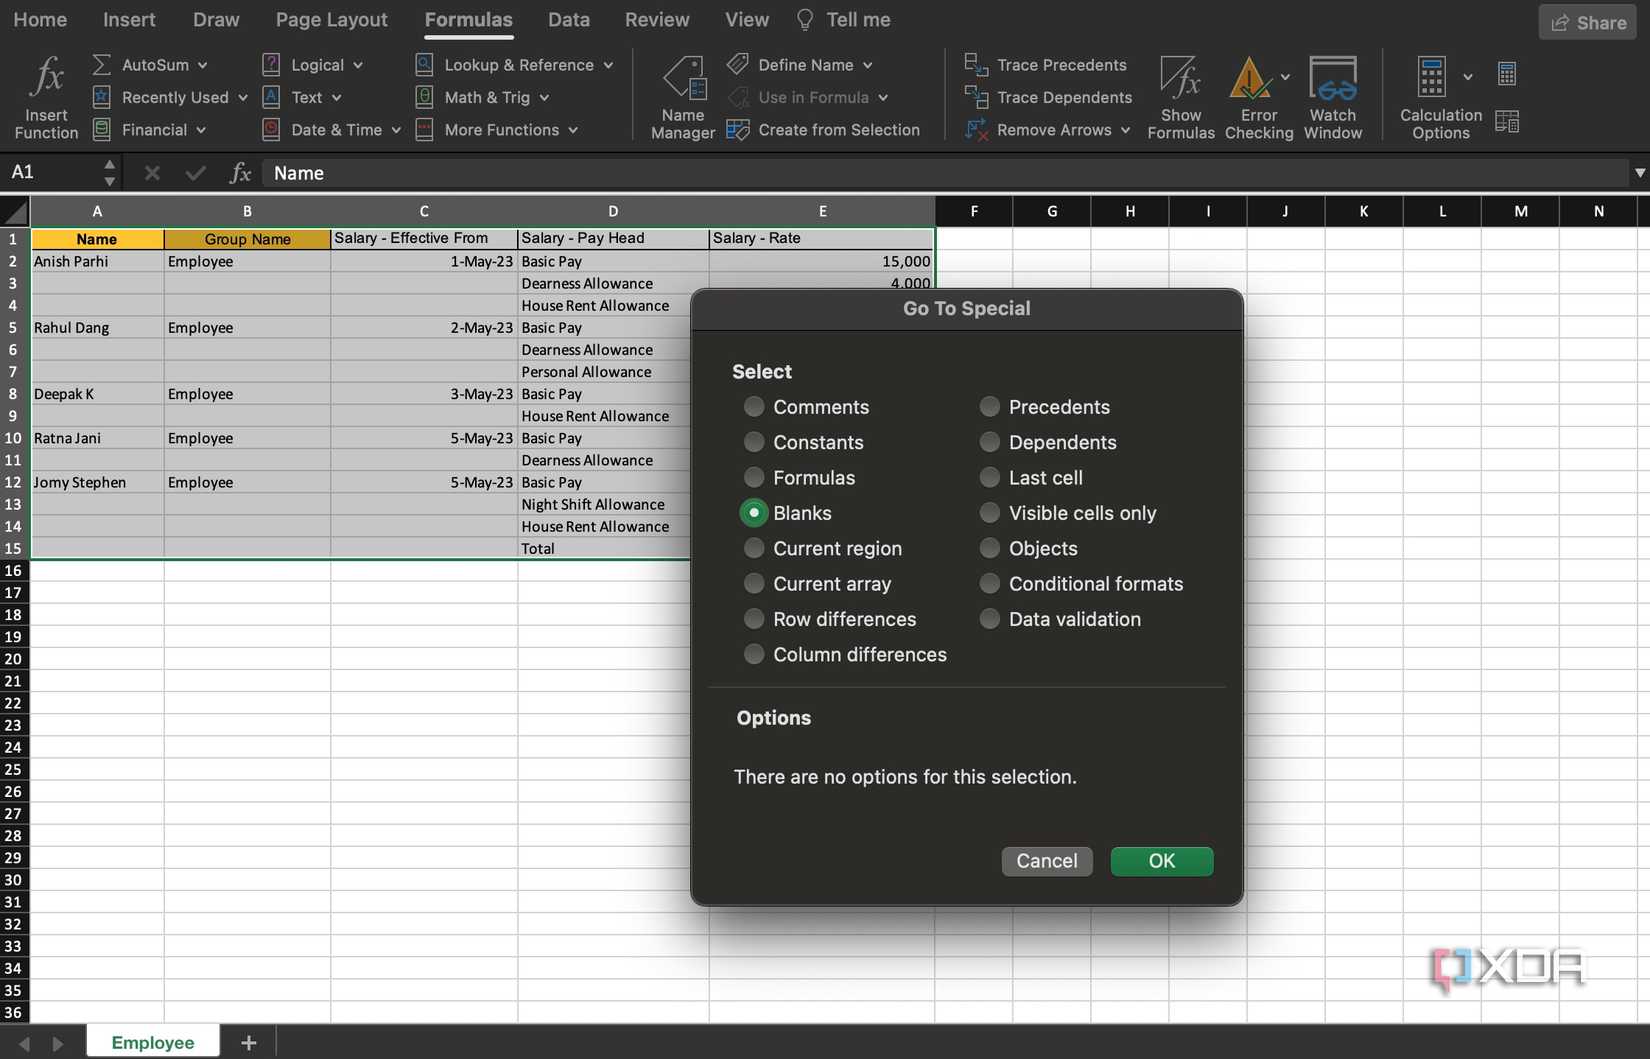Open the Watch Window
1650x1059 pixels.
point(1333,95)
